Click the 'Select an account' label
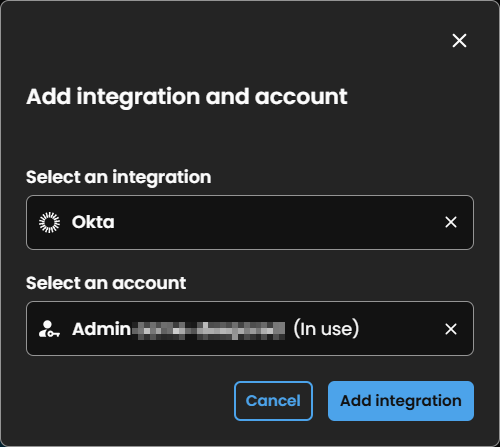 coord(106,283)
